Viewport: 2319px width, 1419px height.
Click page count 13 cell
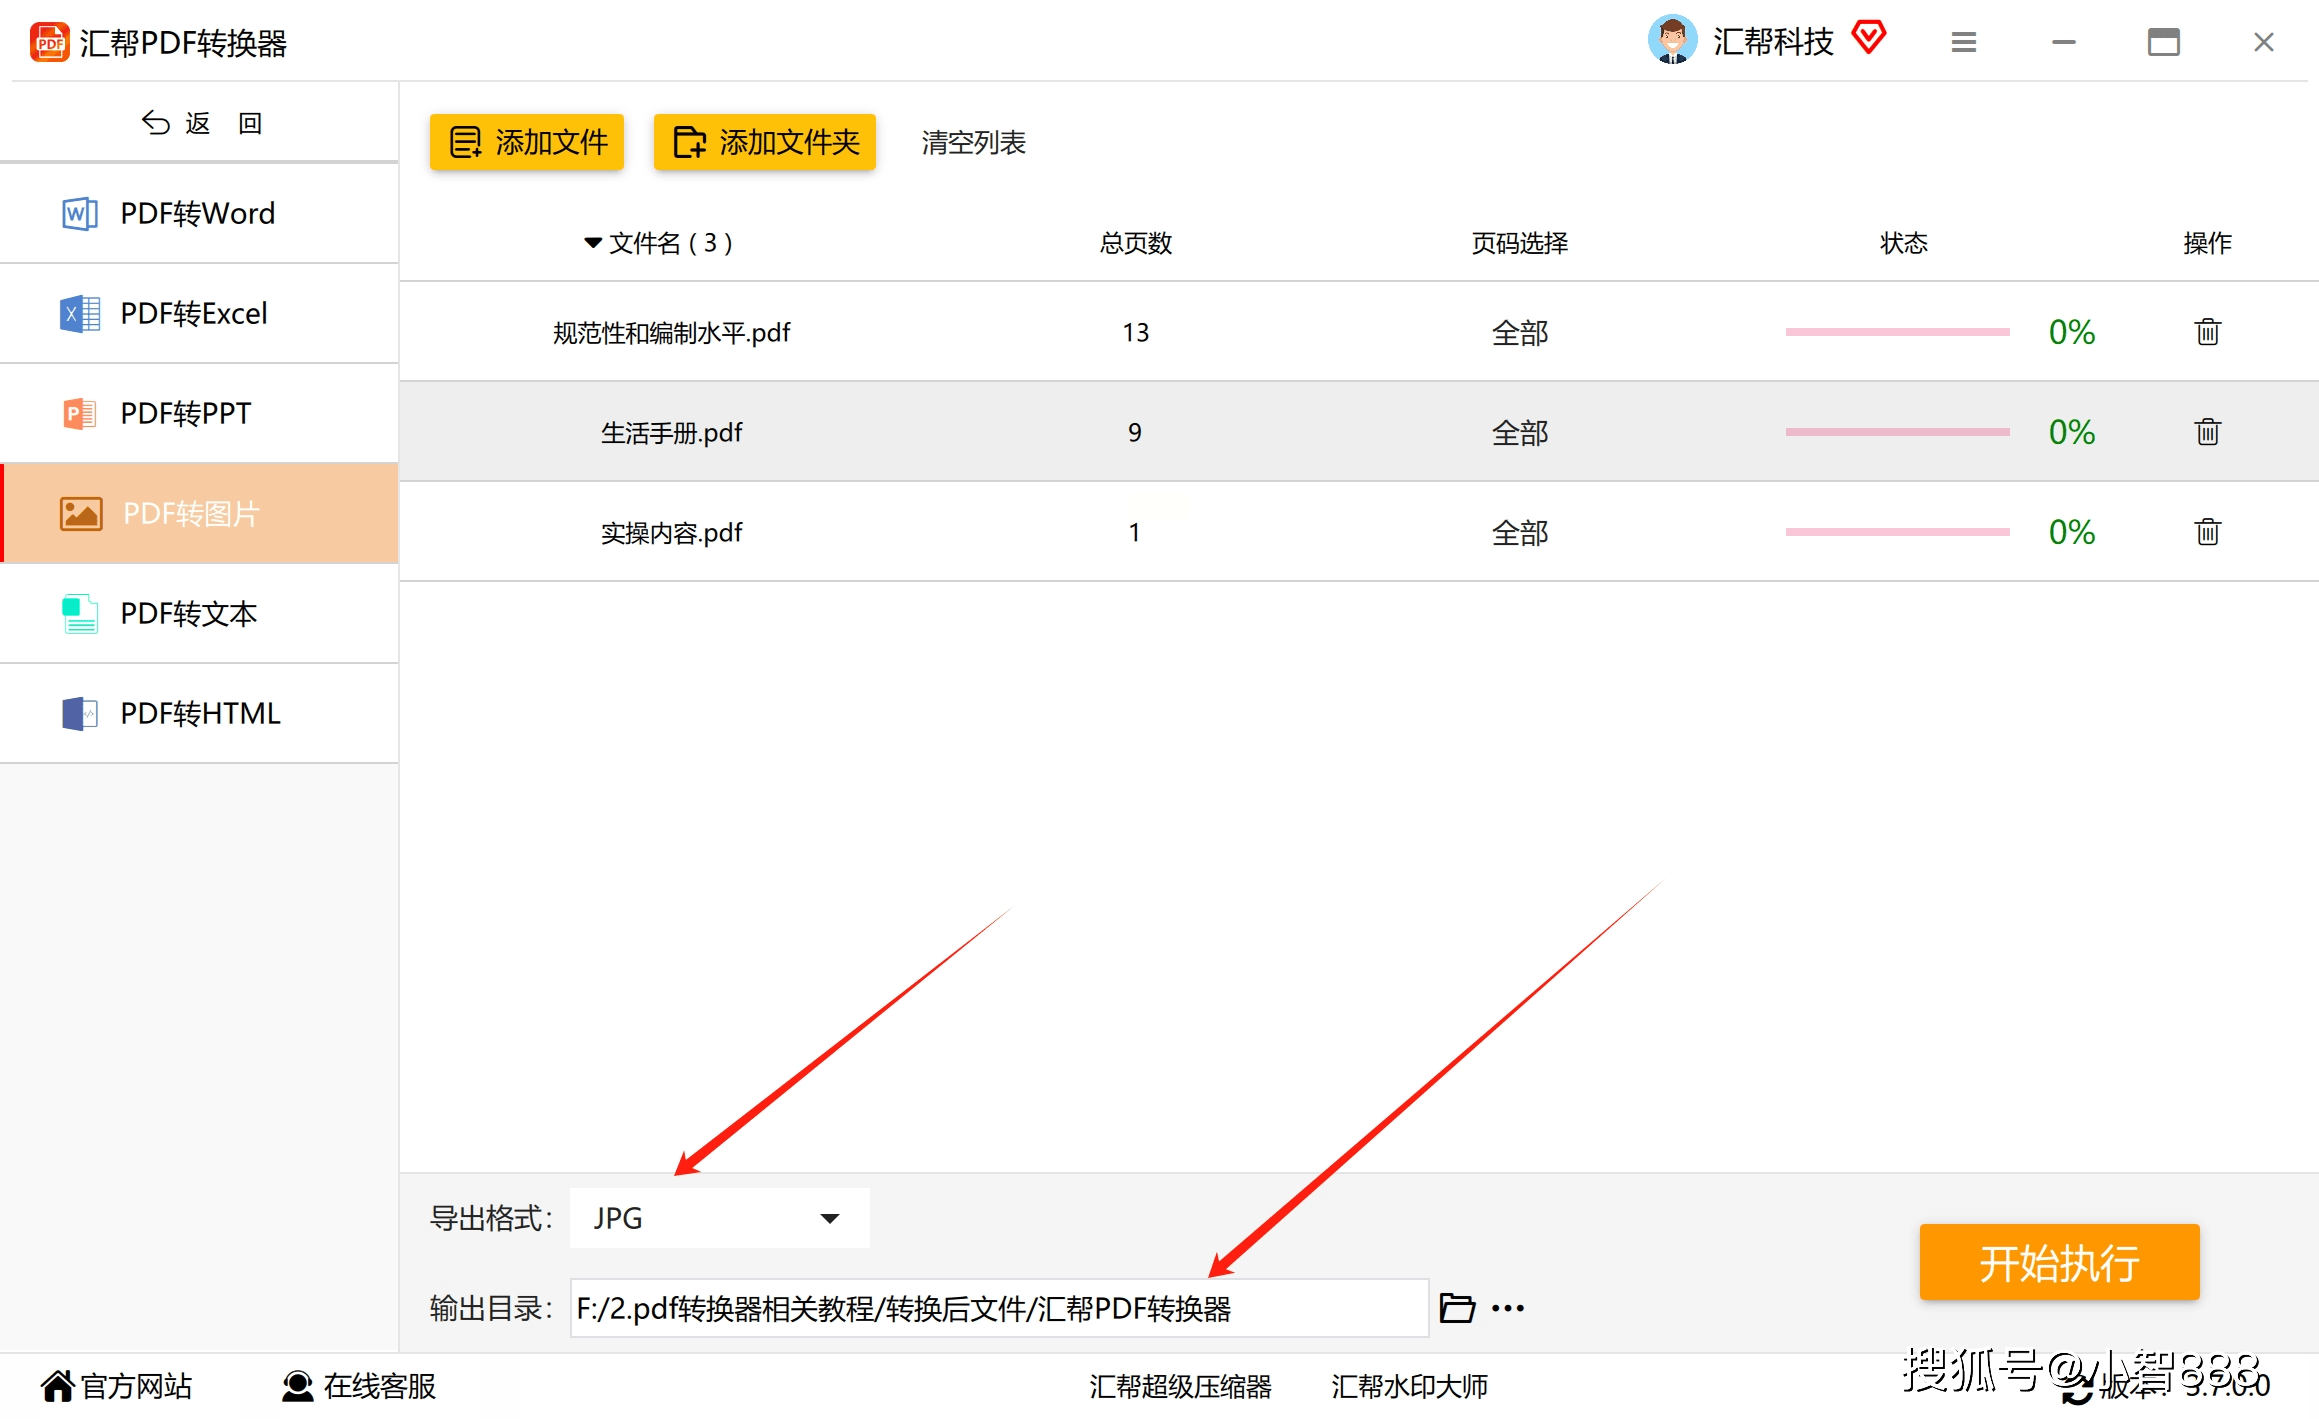(1135, 332)
